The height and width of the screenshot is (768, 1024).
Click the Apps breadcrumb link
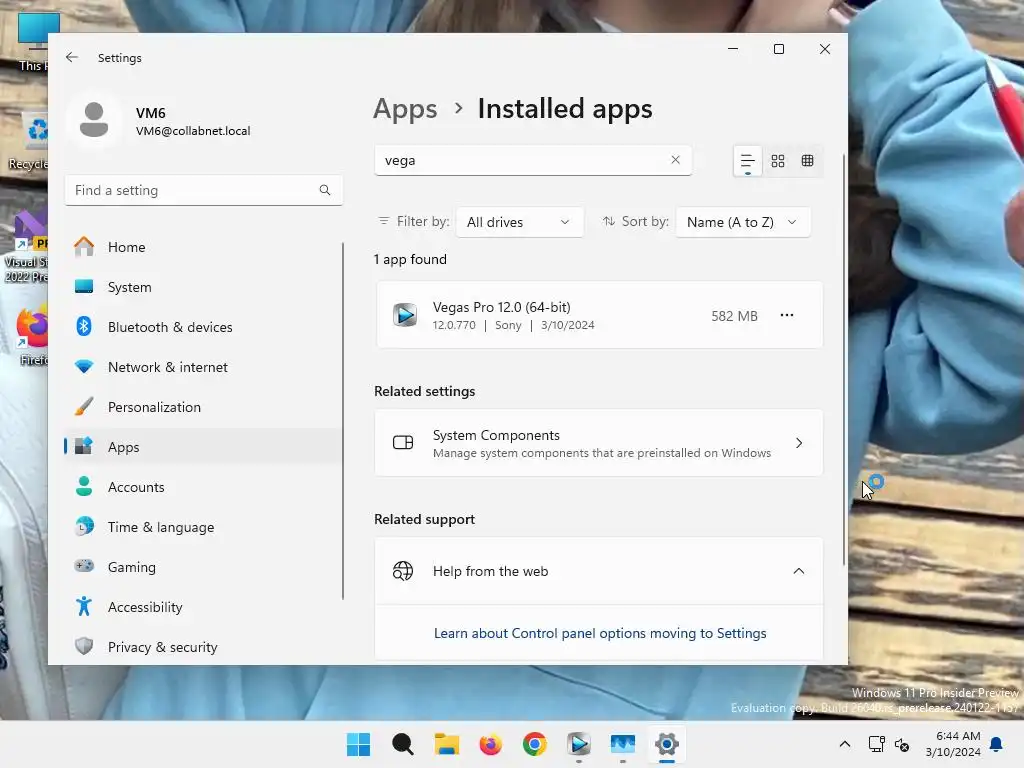point(405,109)
